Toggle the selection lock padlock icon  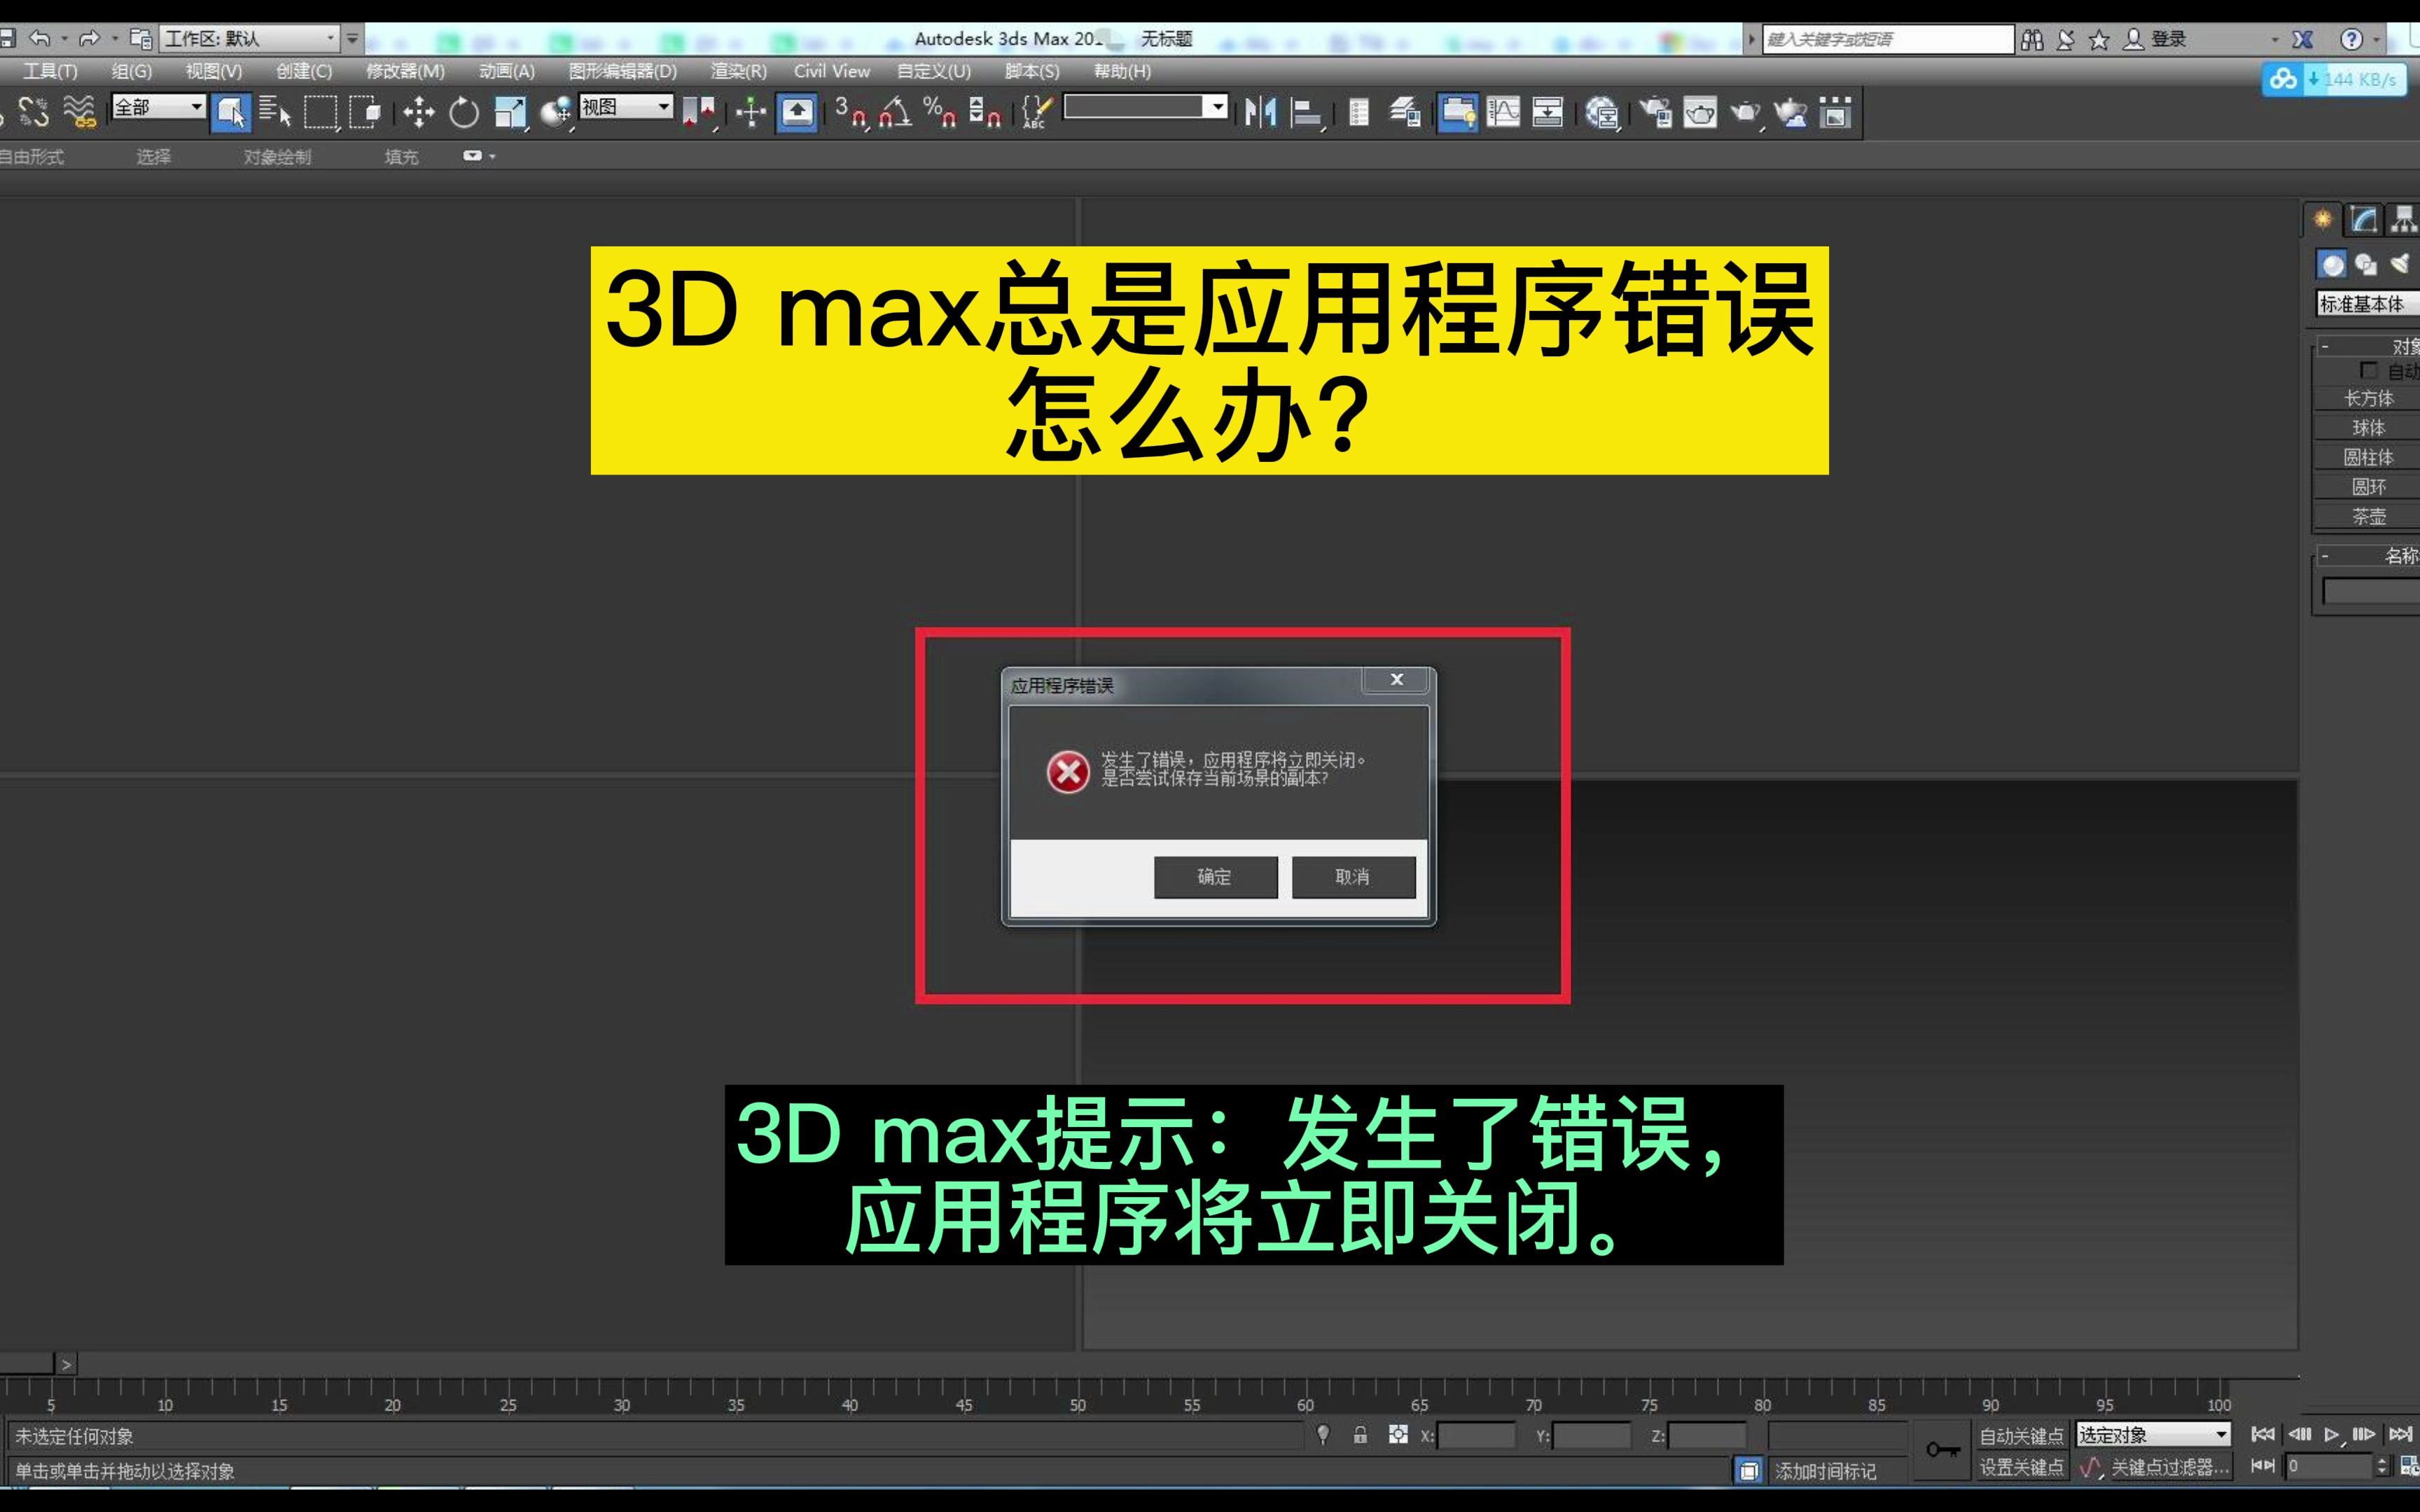pos(1360,1435)
